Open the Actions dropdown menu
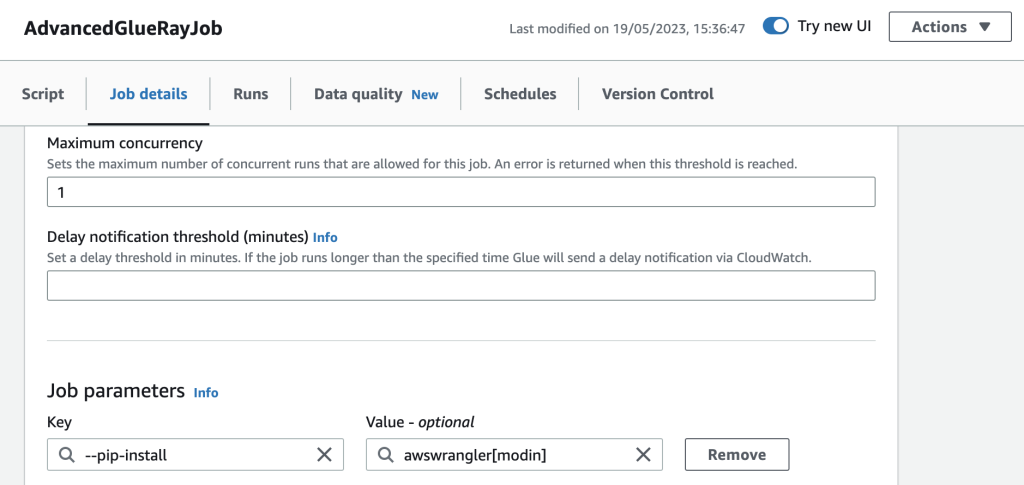This screenshot has height=485, width=1024. click(950, 27)
